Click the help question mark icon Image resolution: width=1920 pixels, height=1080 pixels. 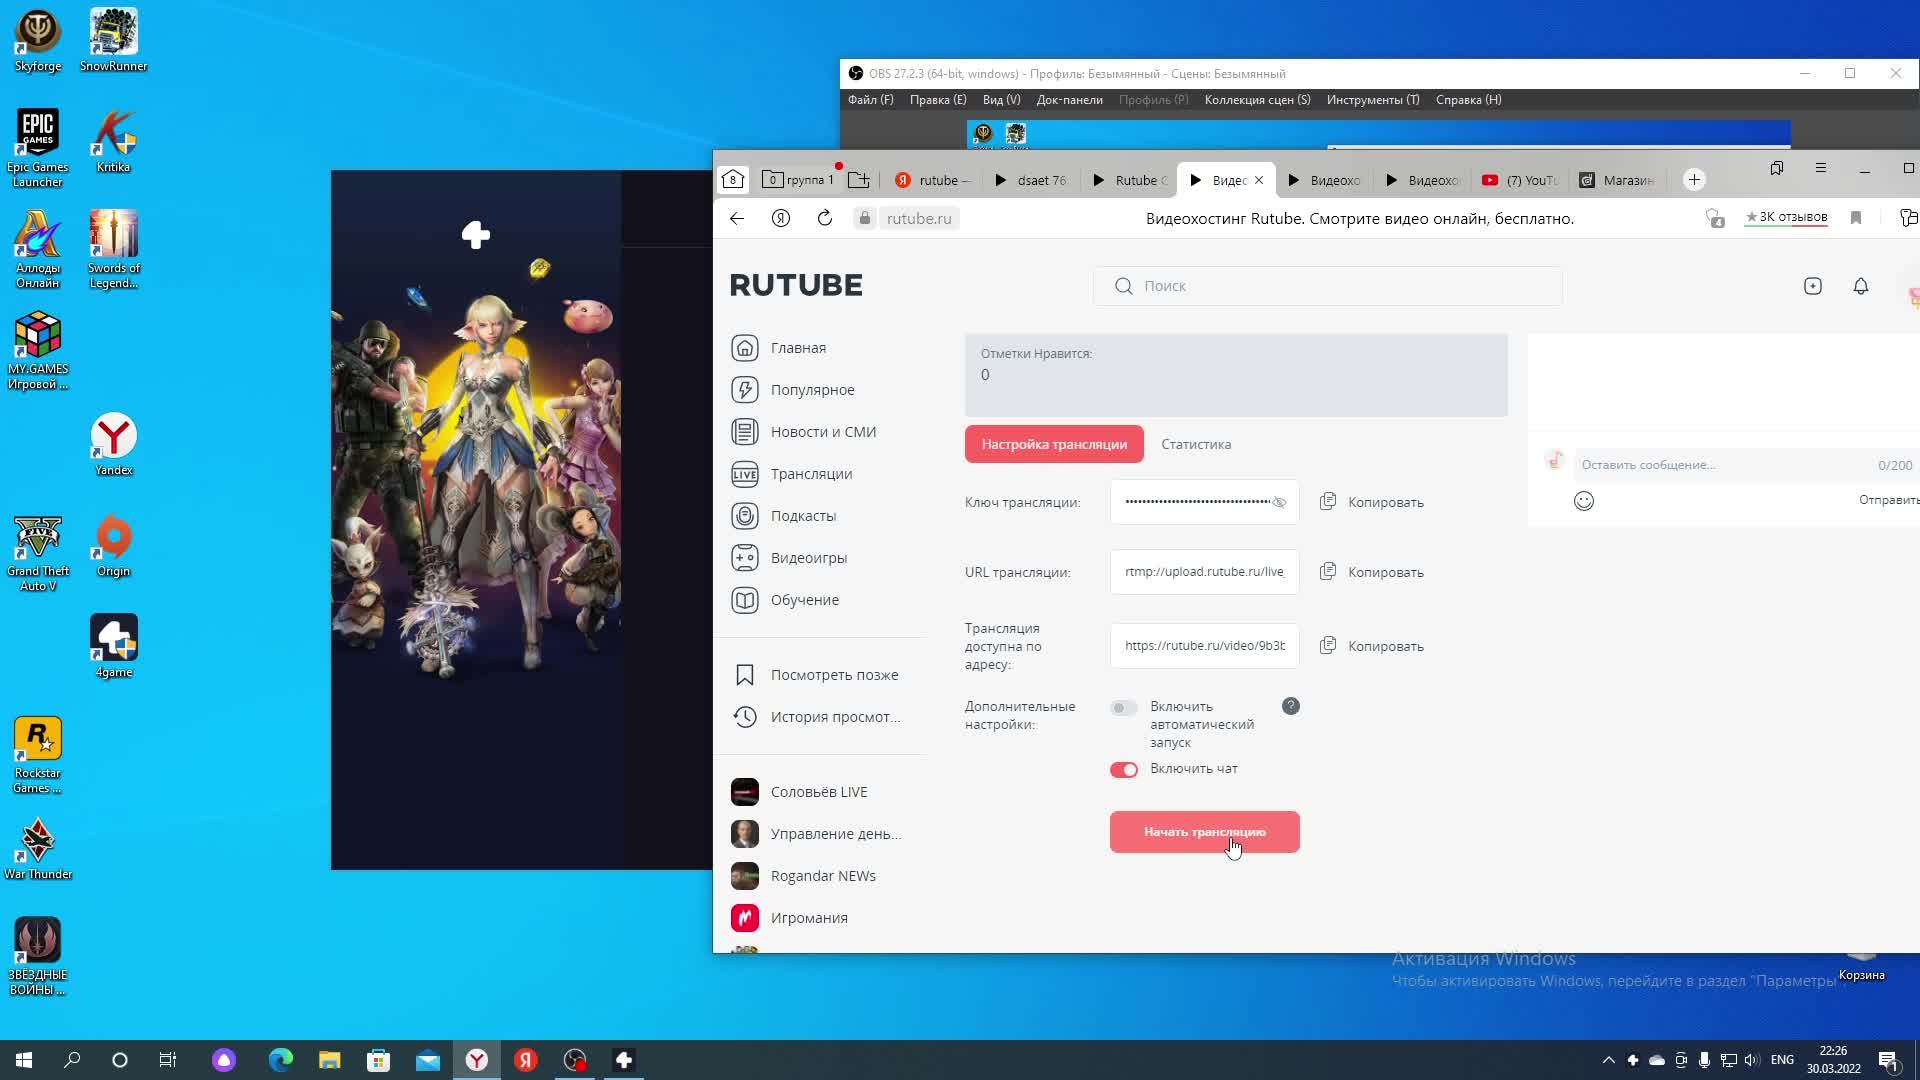1290,706
